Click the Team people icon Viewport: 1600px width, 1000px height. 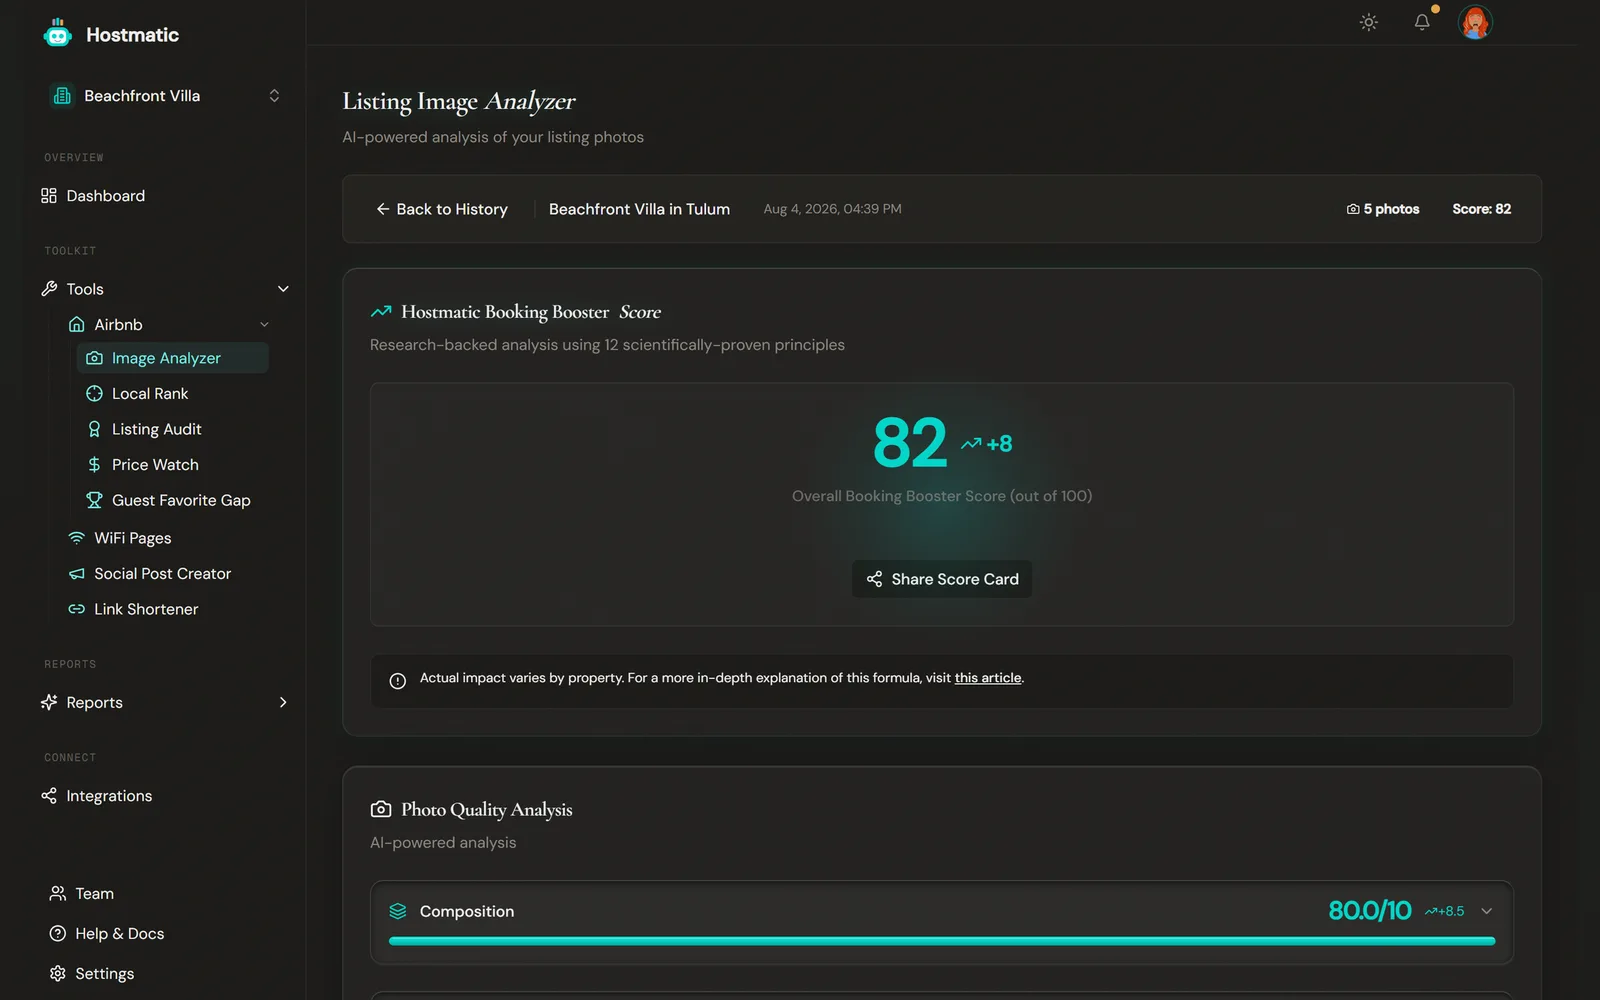click(x=58, y=894)
